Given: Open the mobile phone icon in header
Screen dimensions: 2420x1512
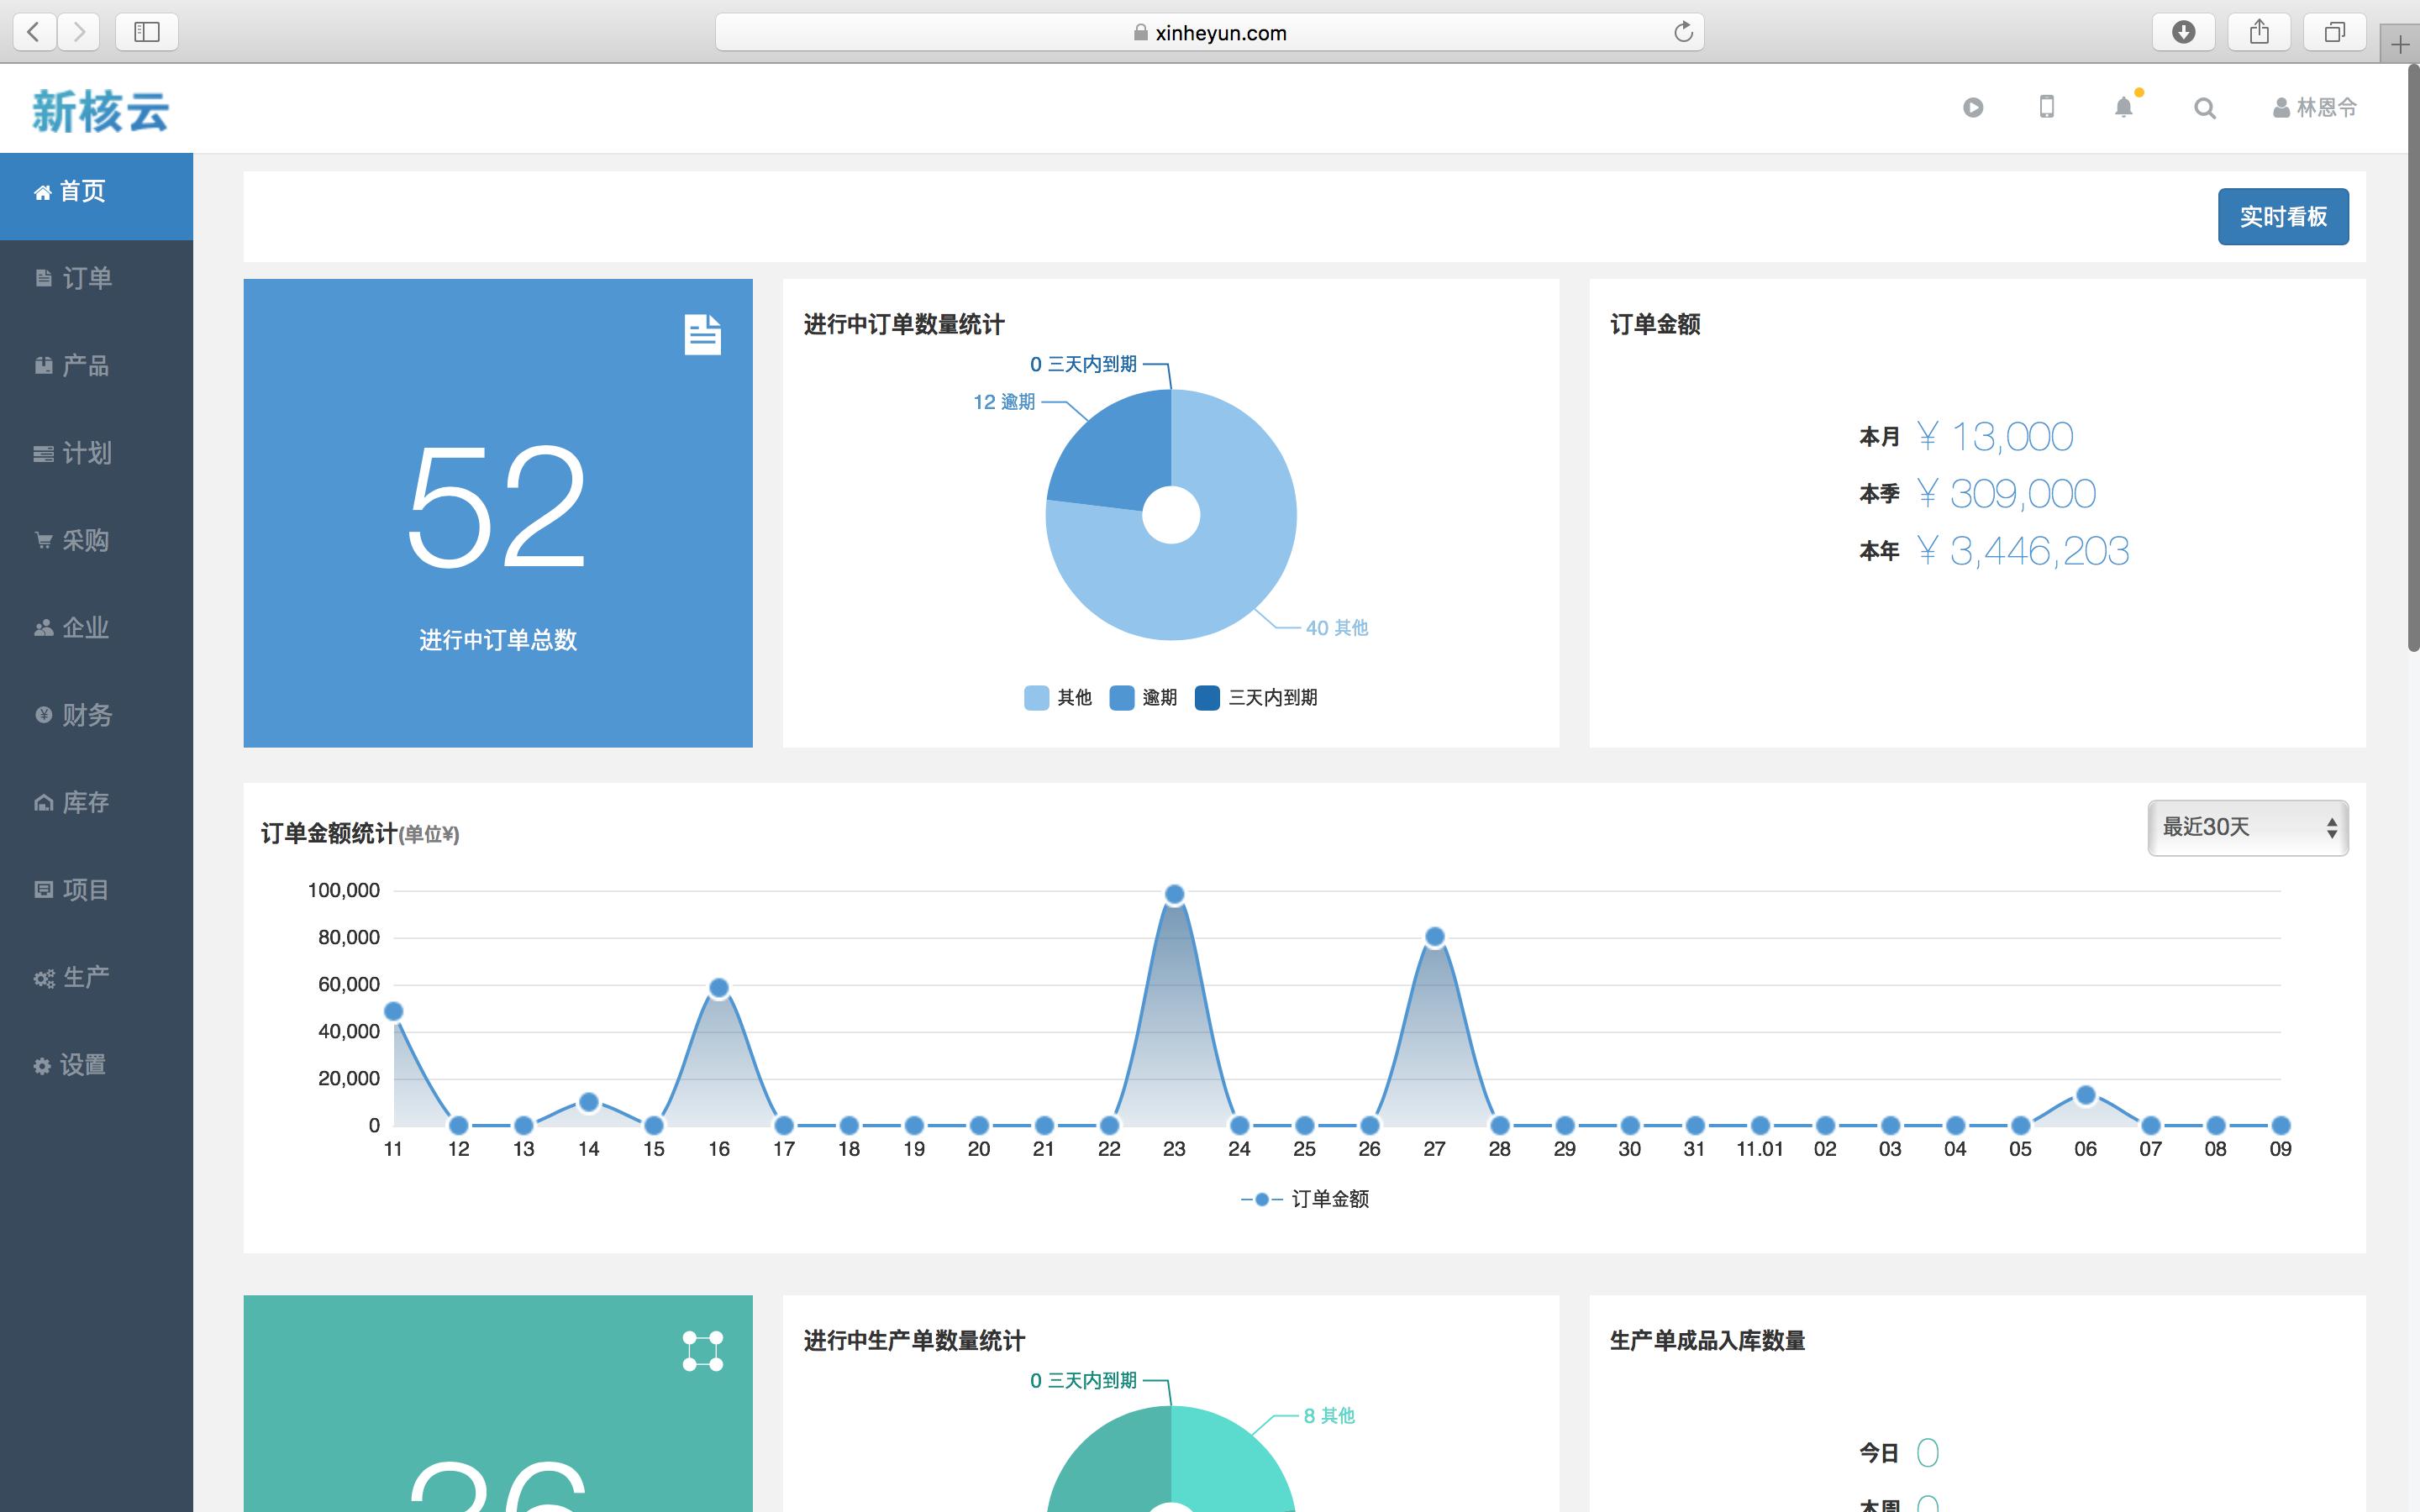Looking at the screenshot, I should pos(2047,107).
